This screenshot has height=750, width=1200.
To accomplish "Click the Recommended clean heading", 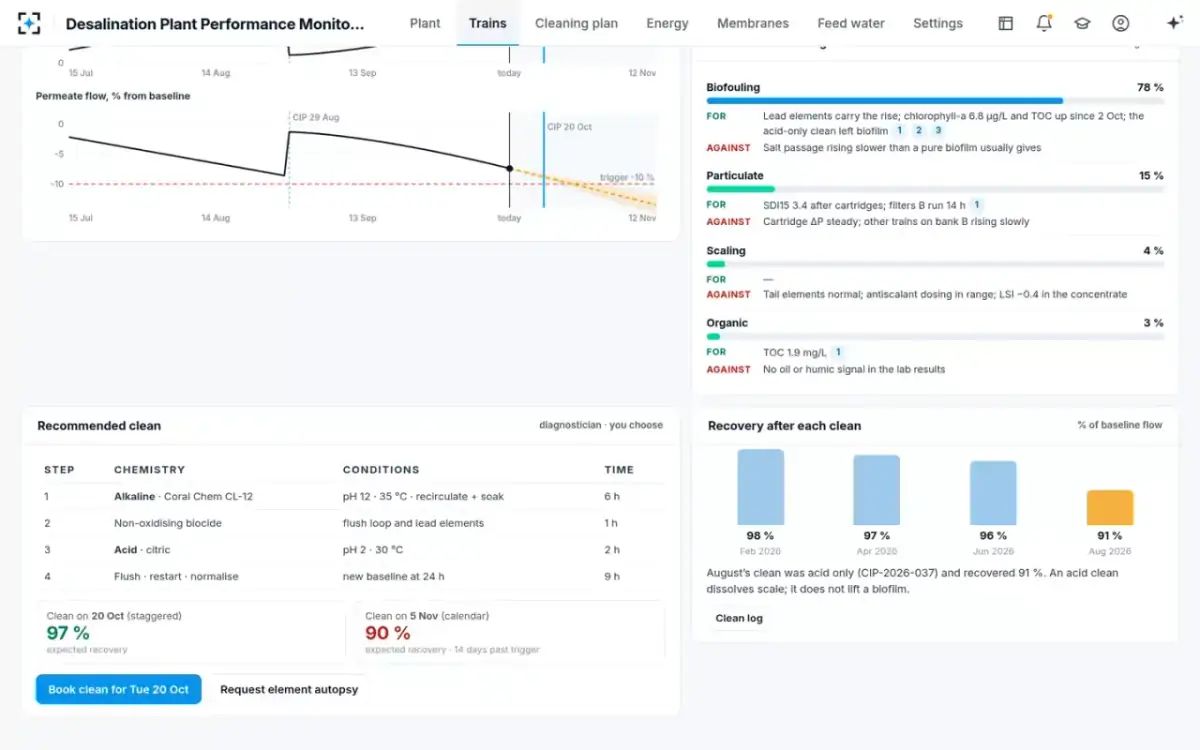I will tap(99, 425).
